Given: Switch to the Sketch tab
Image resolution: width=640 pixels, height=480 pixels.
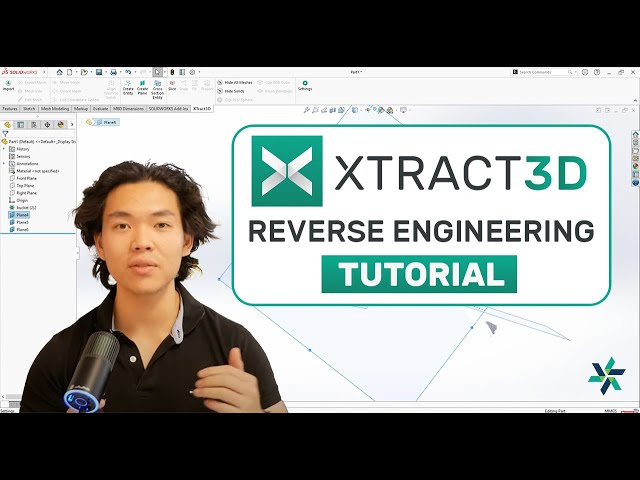Looking at the screenshot, I should click(x=29, y=109).
